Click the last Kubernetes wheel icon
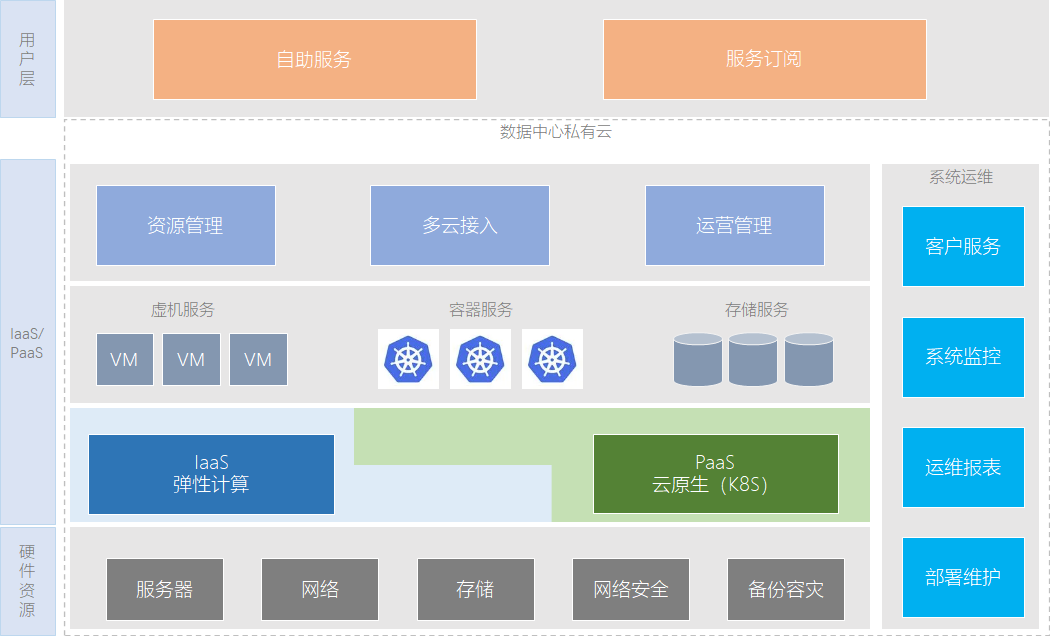 pyautogui.click(x=552, y=359)
